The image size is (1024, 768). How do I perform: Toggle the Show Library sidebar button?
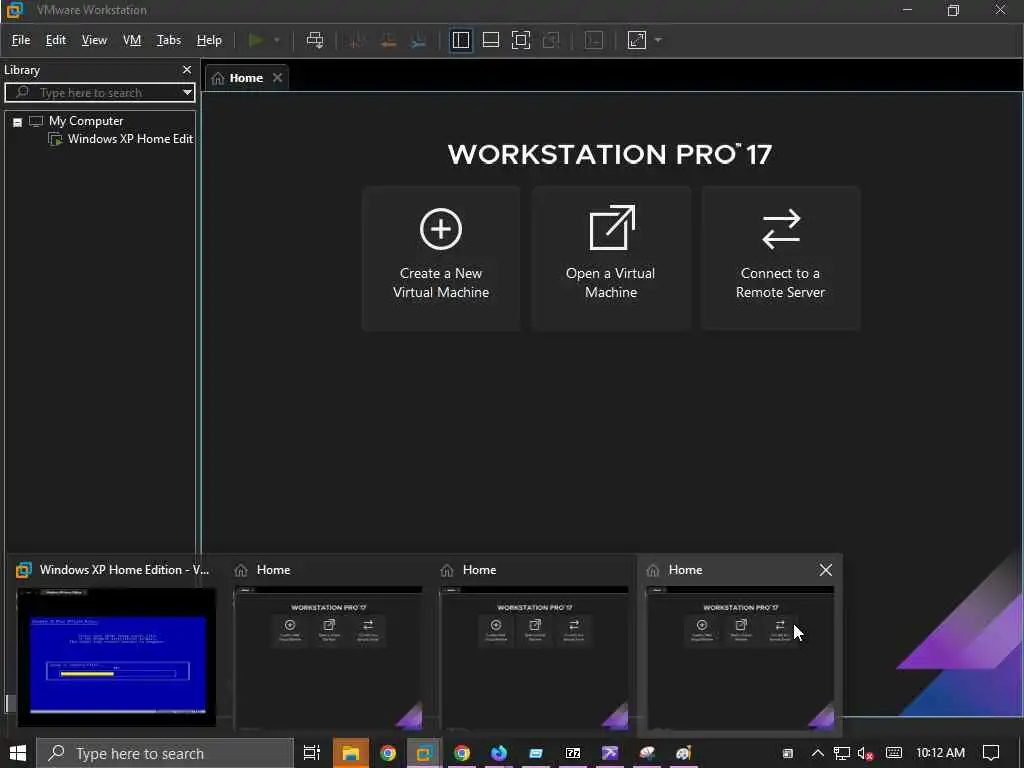pyautogui.click(x=461, y=40)
